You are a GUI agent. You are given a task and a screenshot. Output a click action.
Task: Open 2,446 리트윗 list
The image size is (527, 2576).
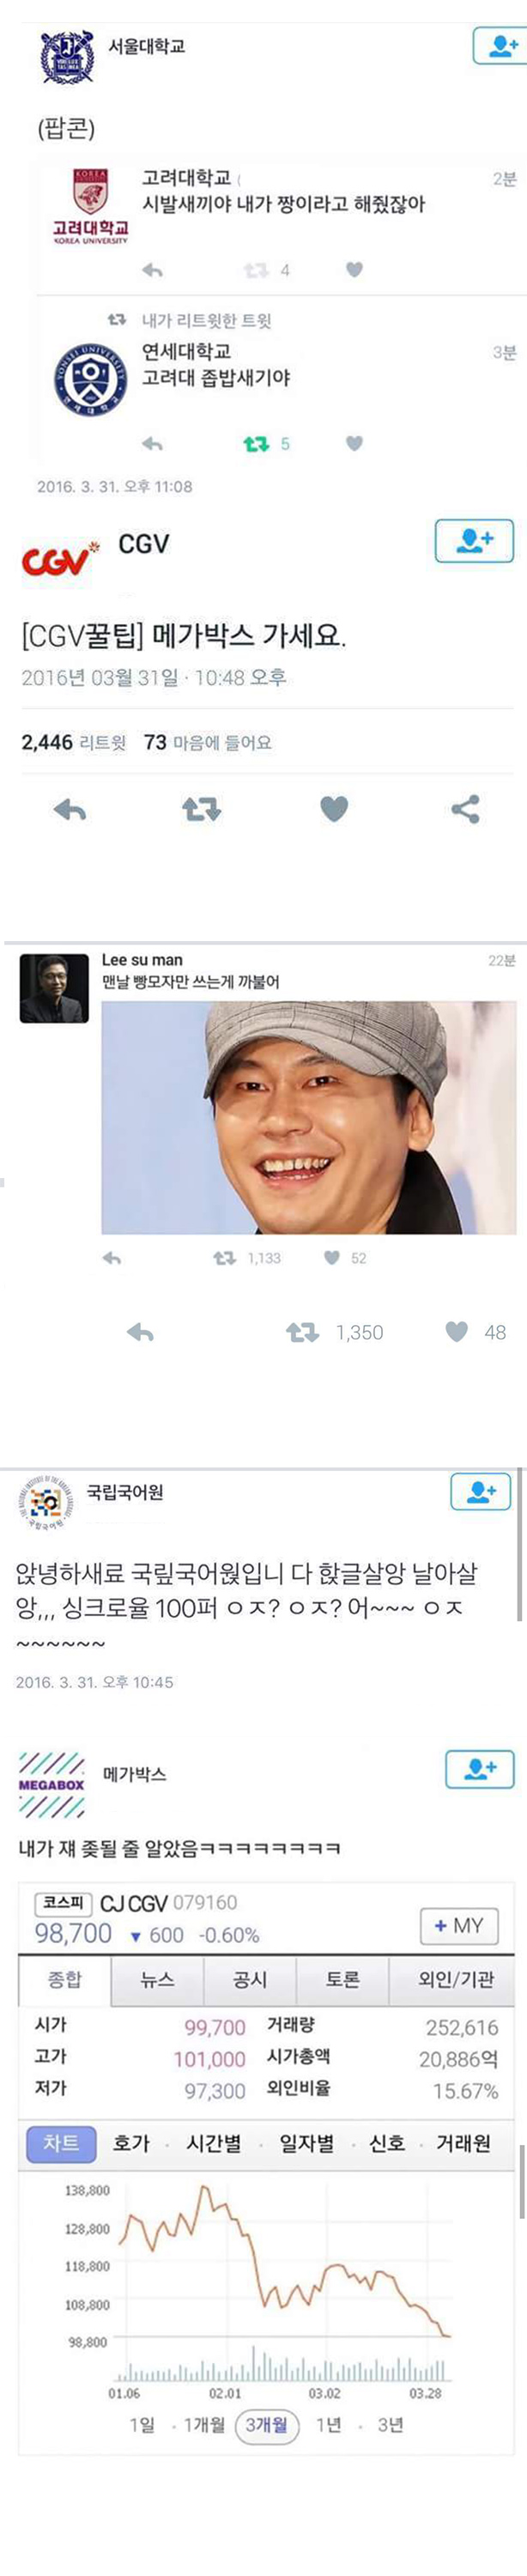click(x=74, y=743)
